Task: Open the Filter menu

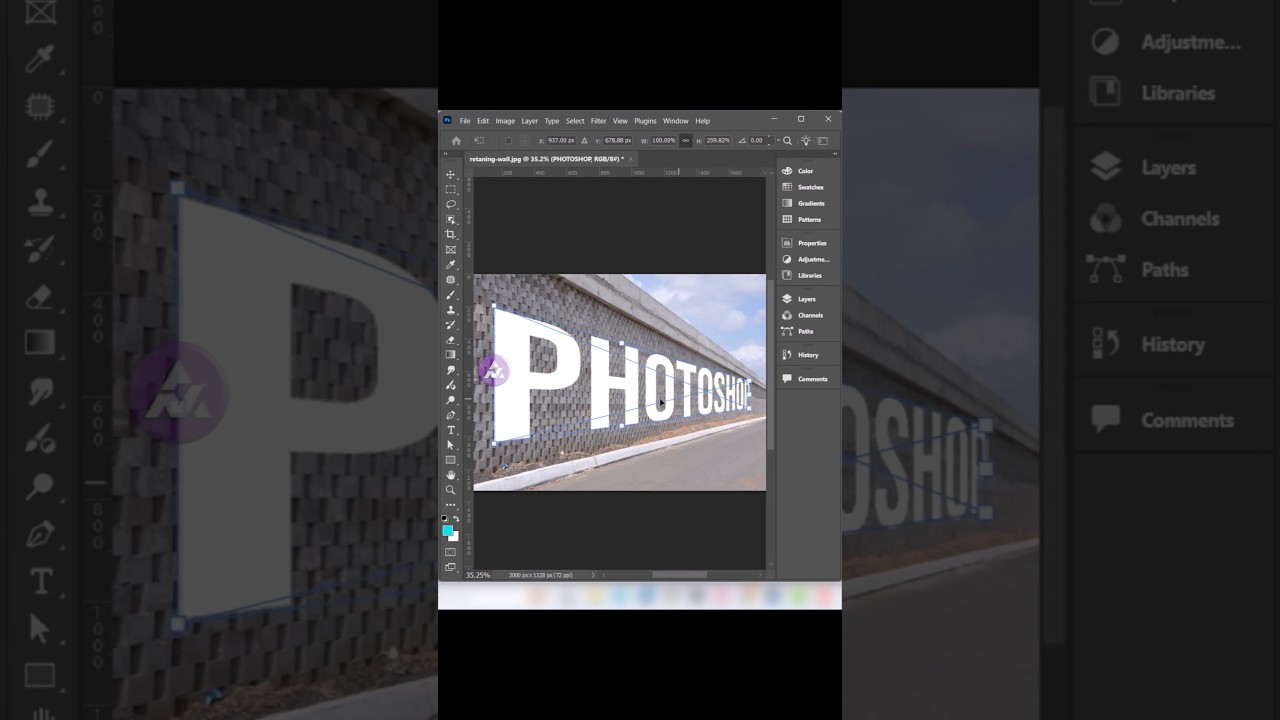Action: 598,121
